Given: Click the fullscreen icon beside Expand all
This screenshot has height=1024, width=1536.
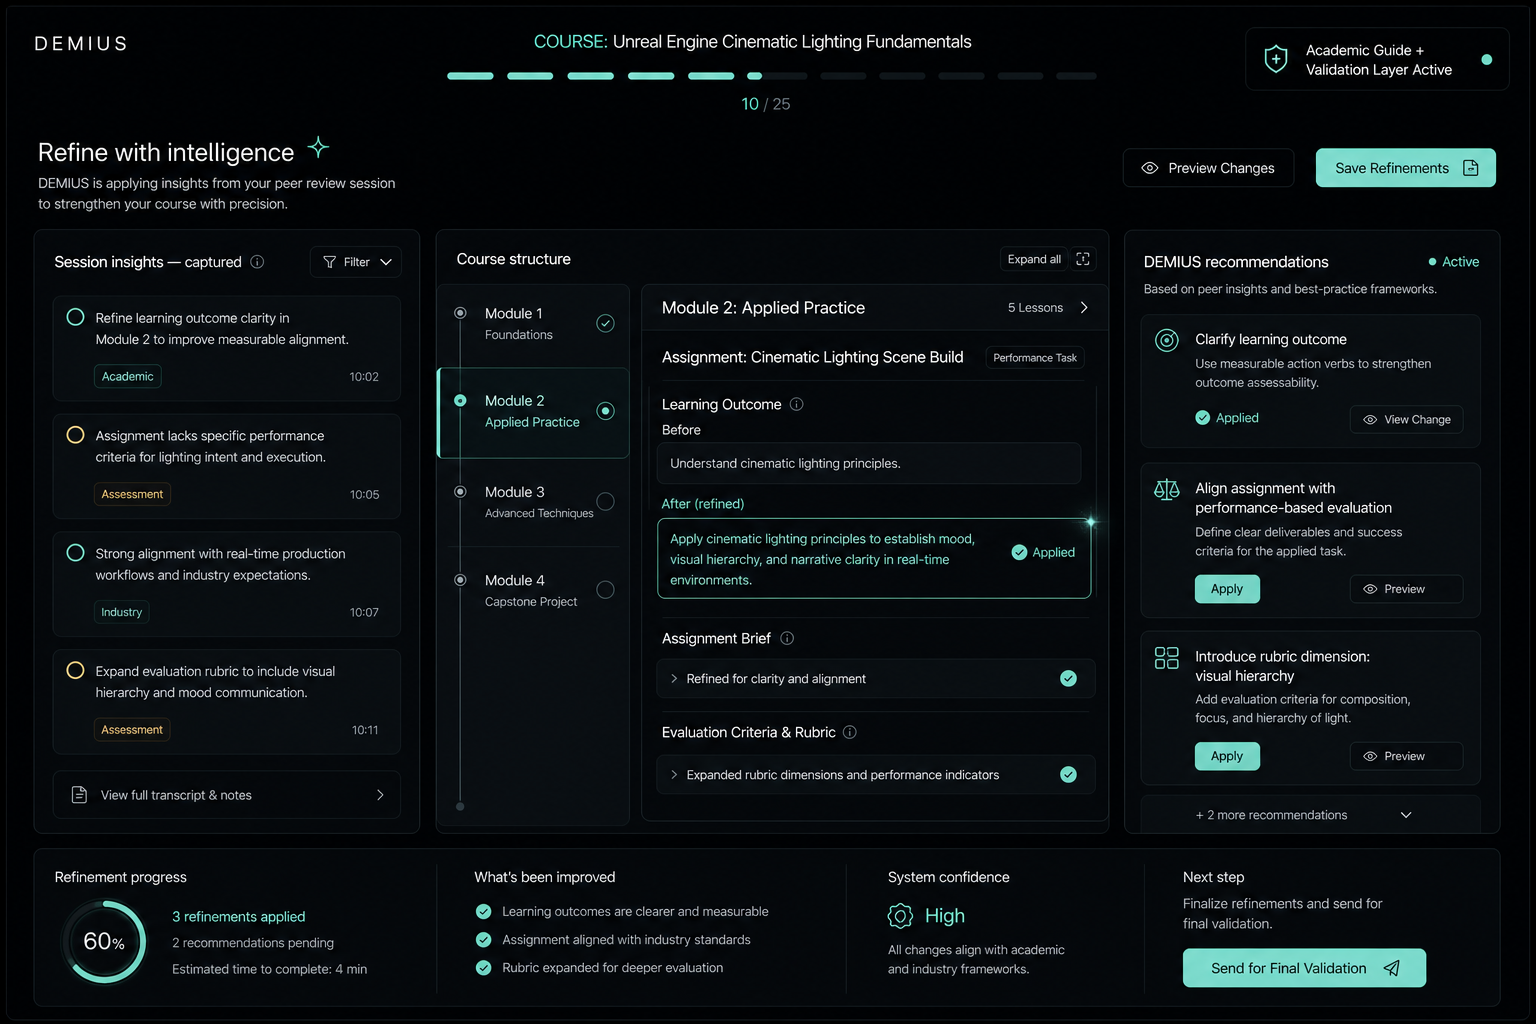Looking at the screenshot, I should pyautogui.click(x=1082, y=259).
